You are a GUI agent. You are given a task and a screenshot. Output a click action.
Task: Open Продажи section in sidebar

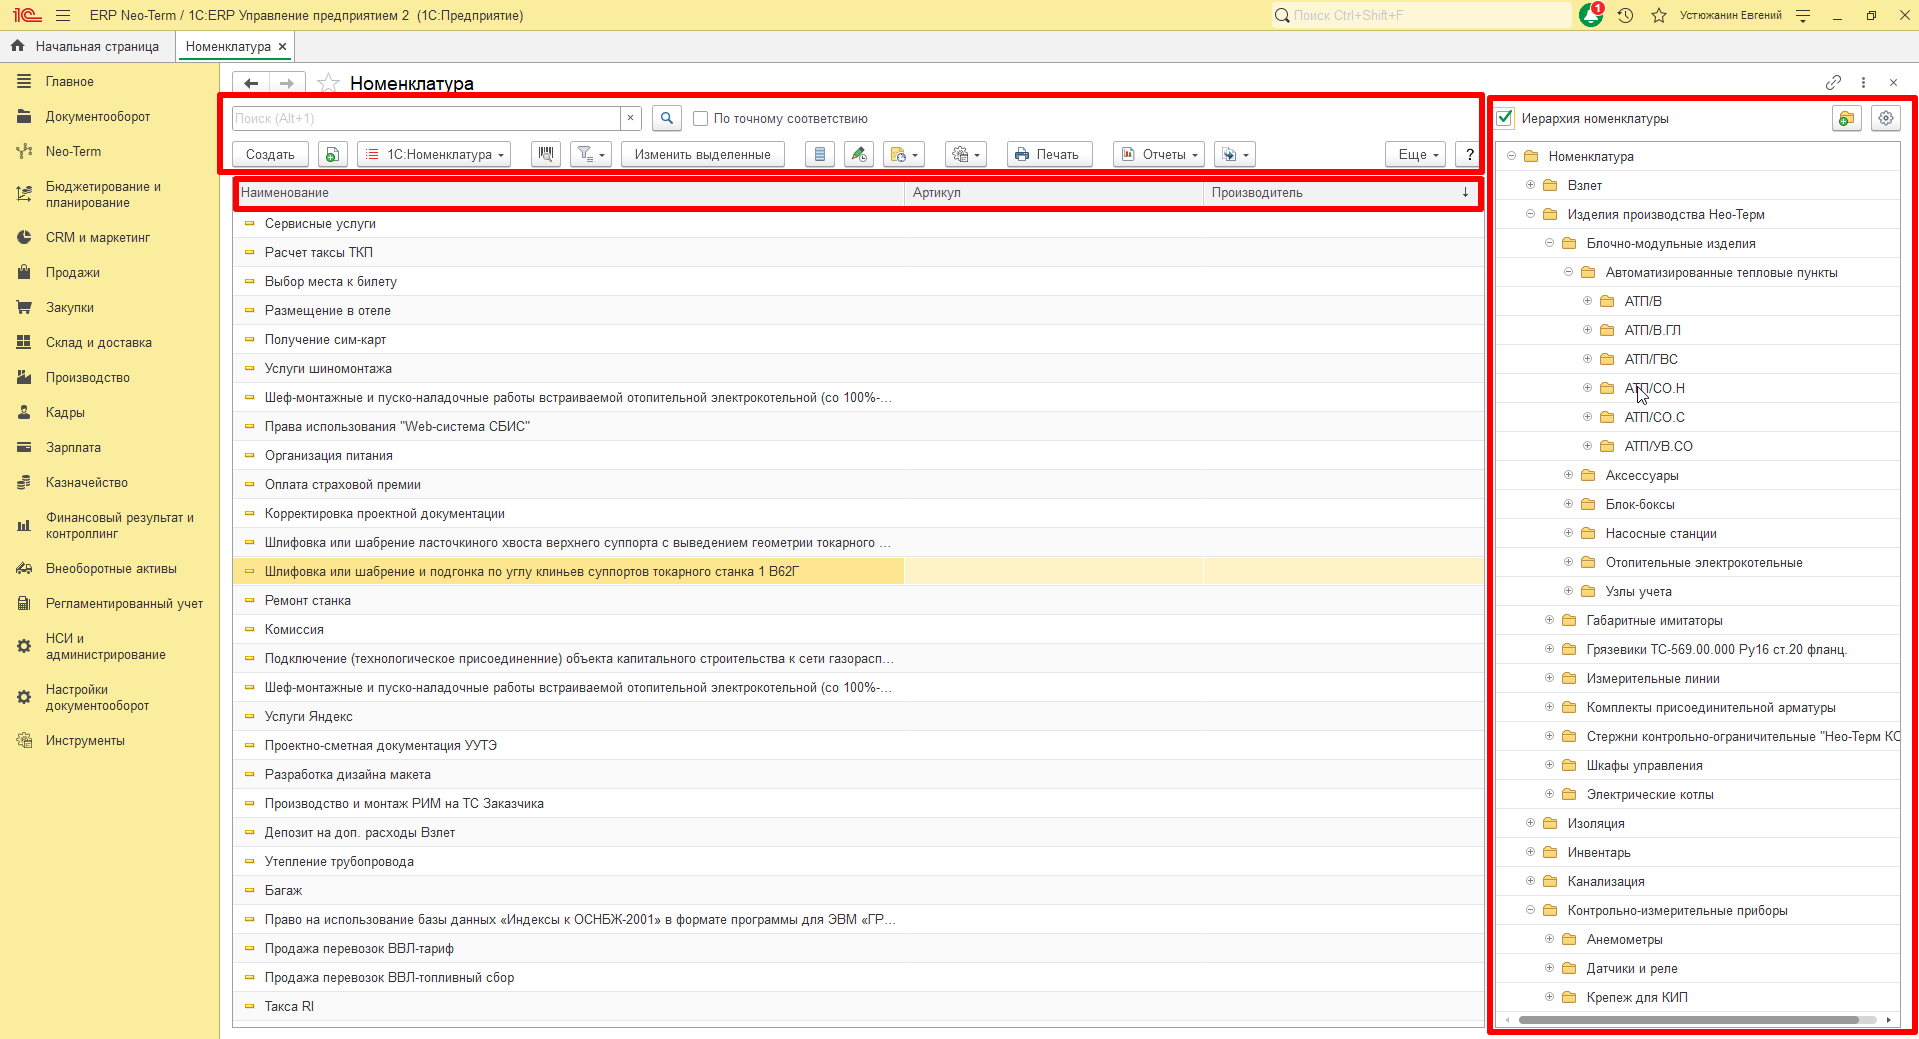(x=72, y=272)
